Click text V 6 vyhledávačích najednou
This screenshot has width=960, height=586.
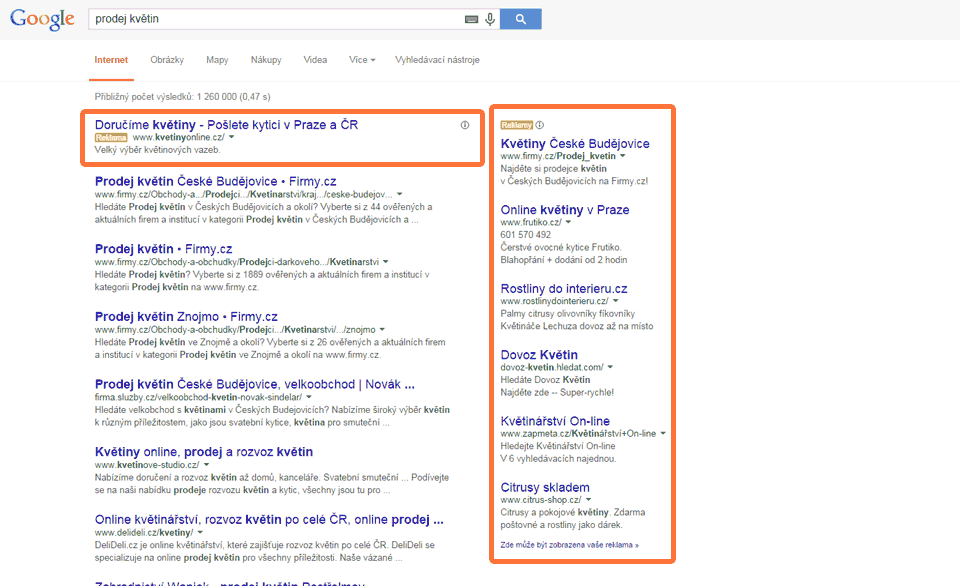558,459
